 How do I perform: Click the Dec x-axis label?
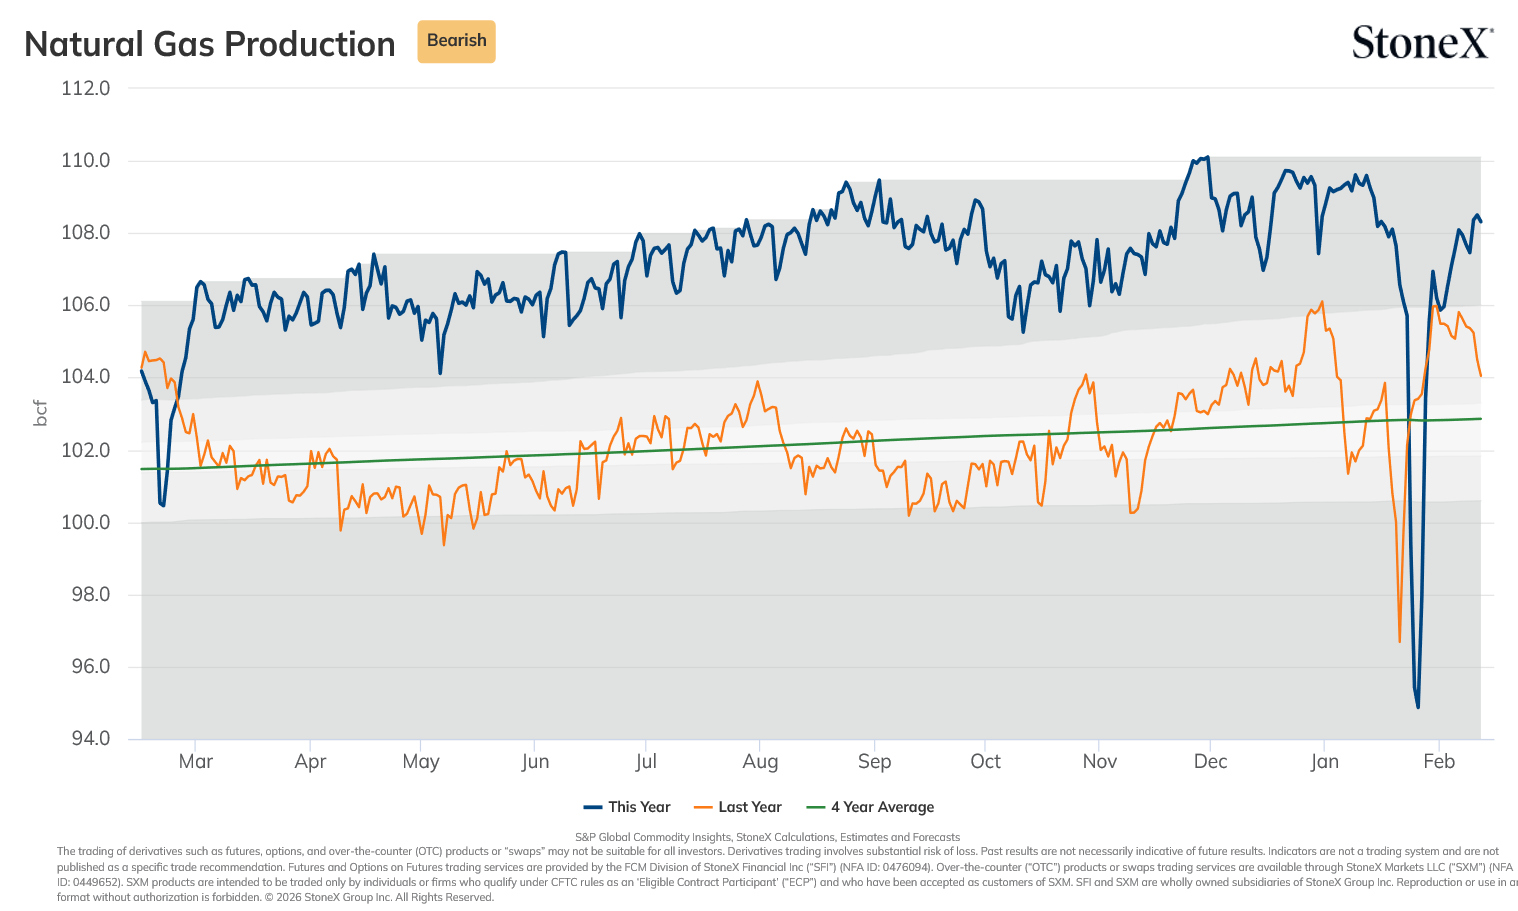point(1210,761)
